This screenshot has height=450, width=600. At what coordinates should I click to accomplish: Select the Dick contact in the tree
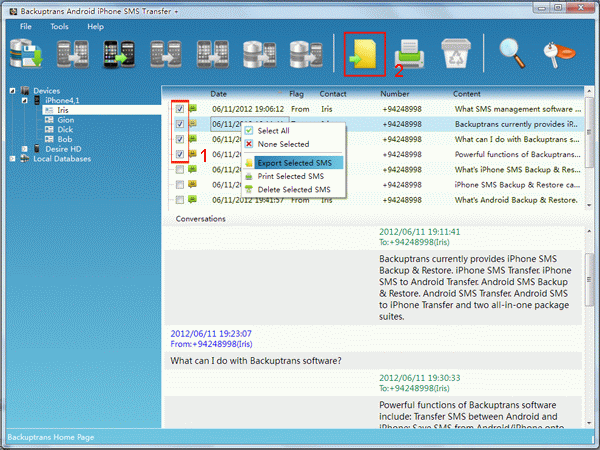pos(65,129)
